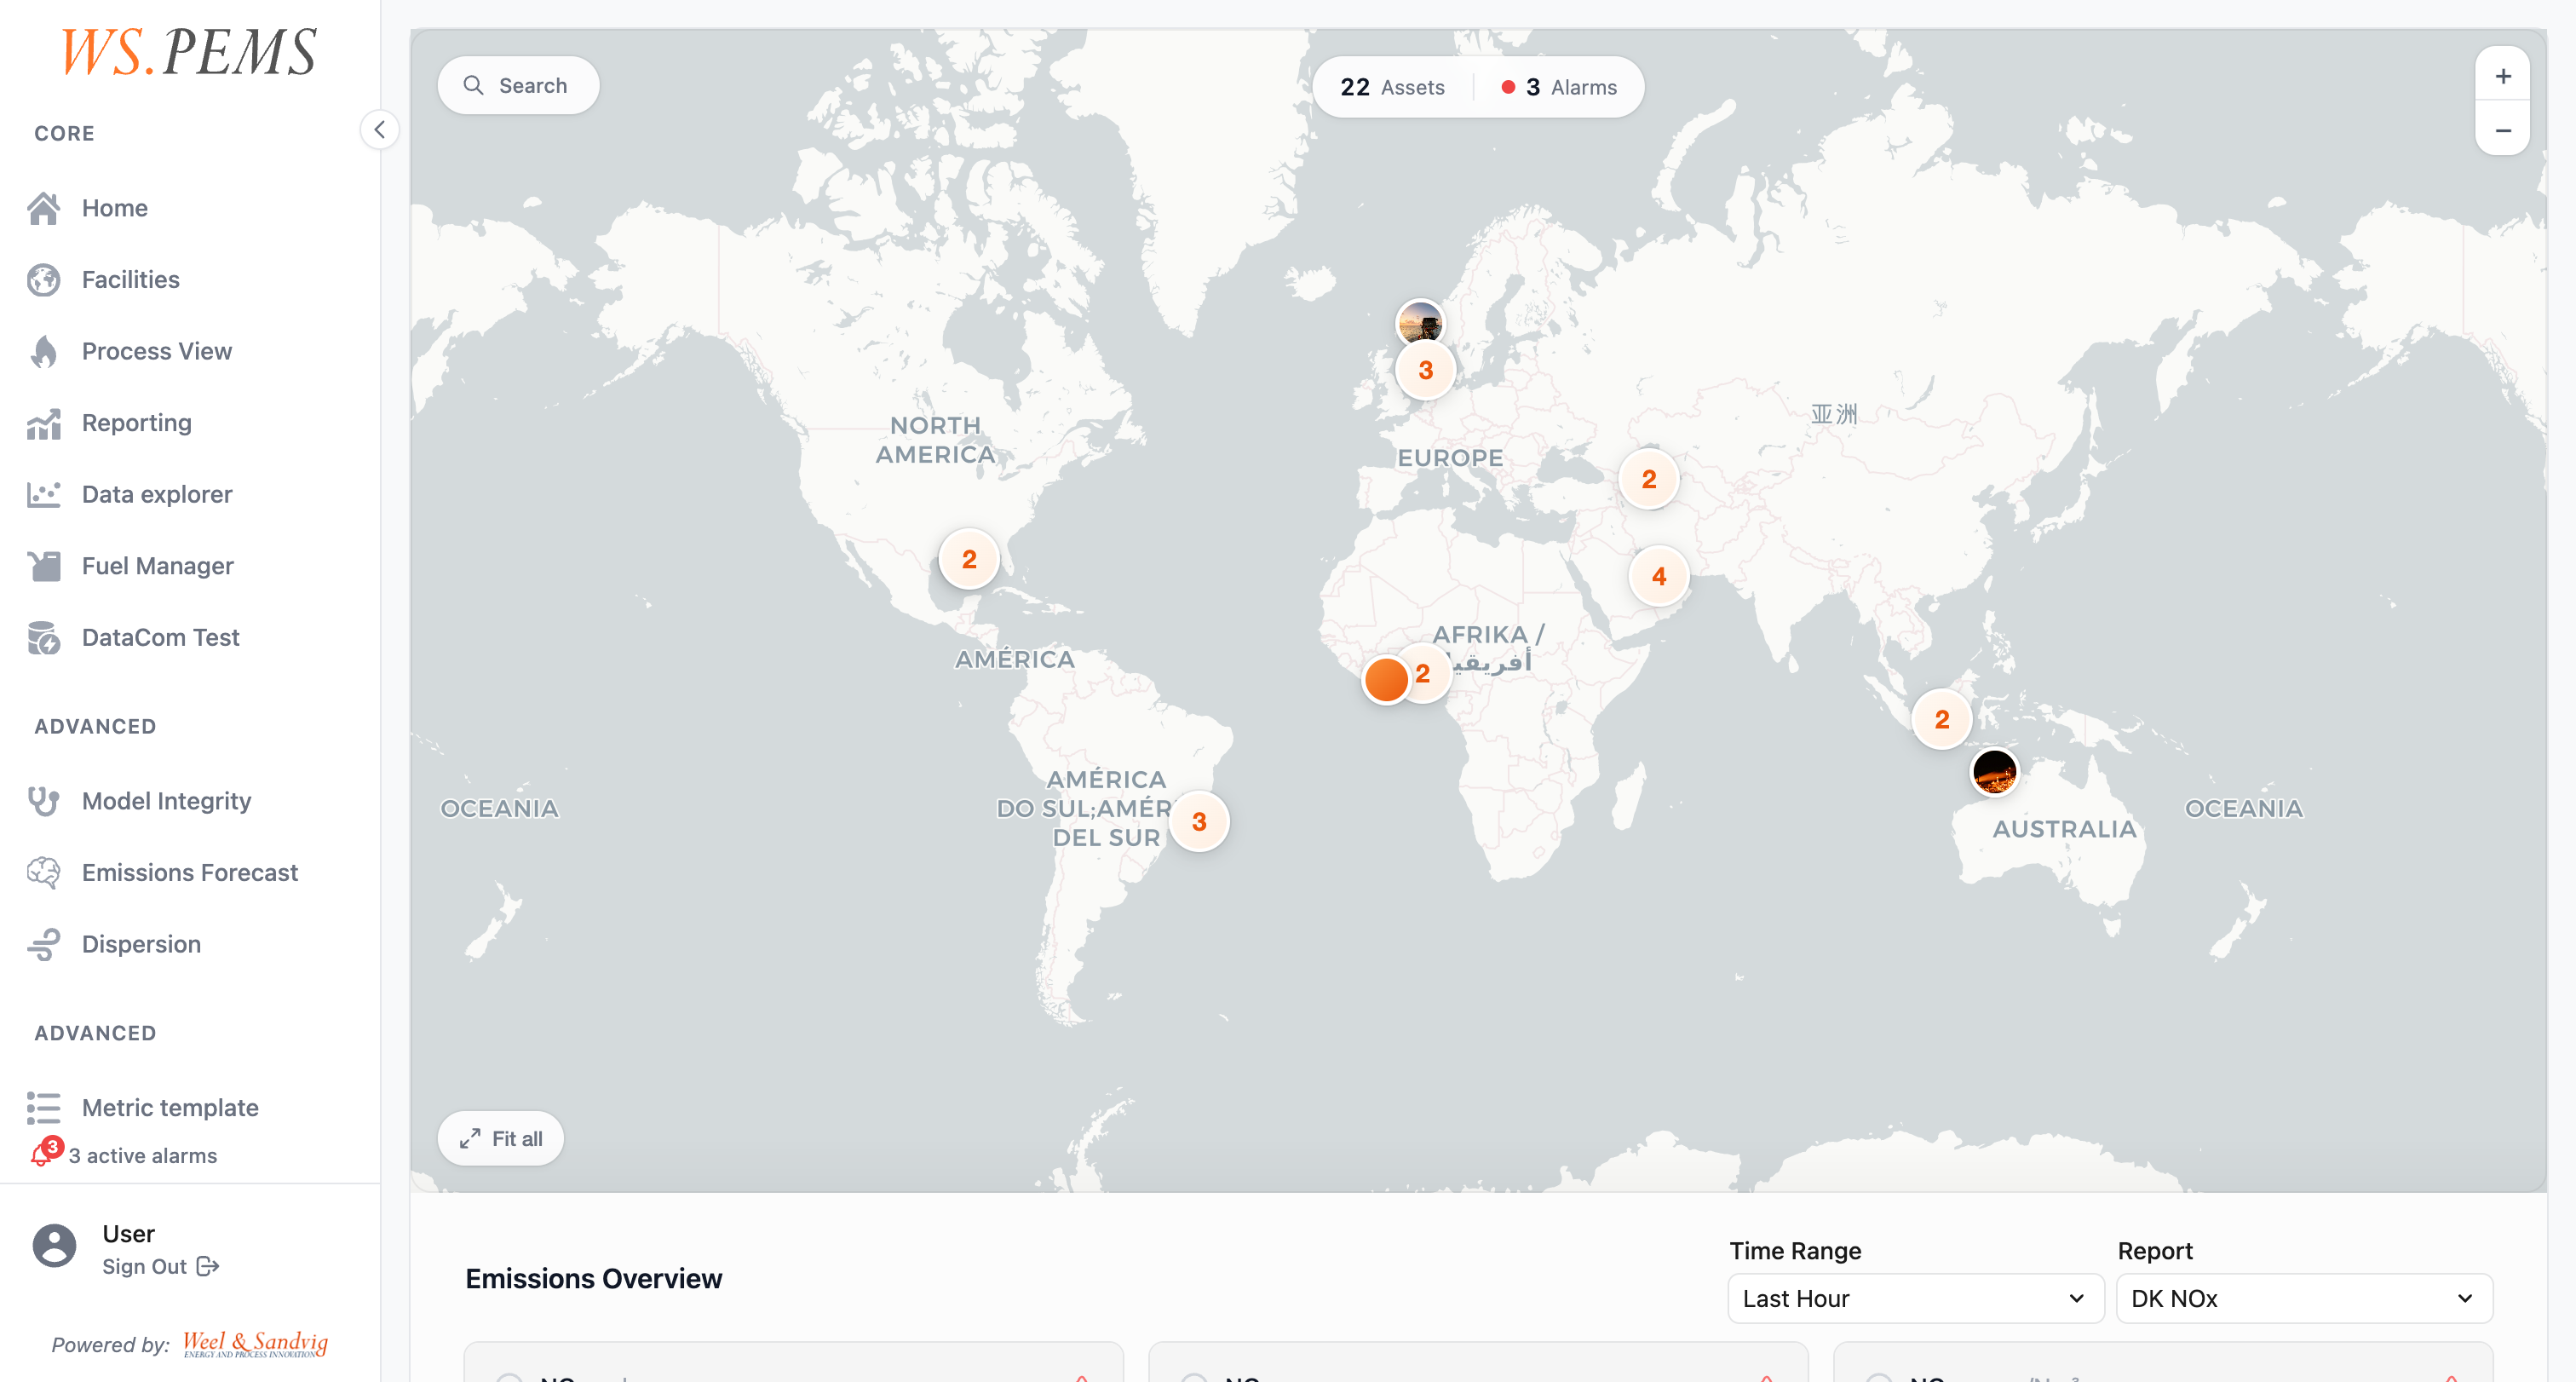Open the Middle East cluster marker 4

click(1659, 576)
